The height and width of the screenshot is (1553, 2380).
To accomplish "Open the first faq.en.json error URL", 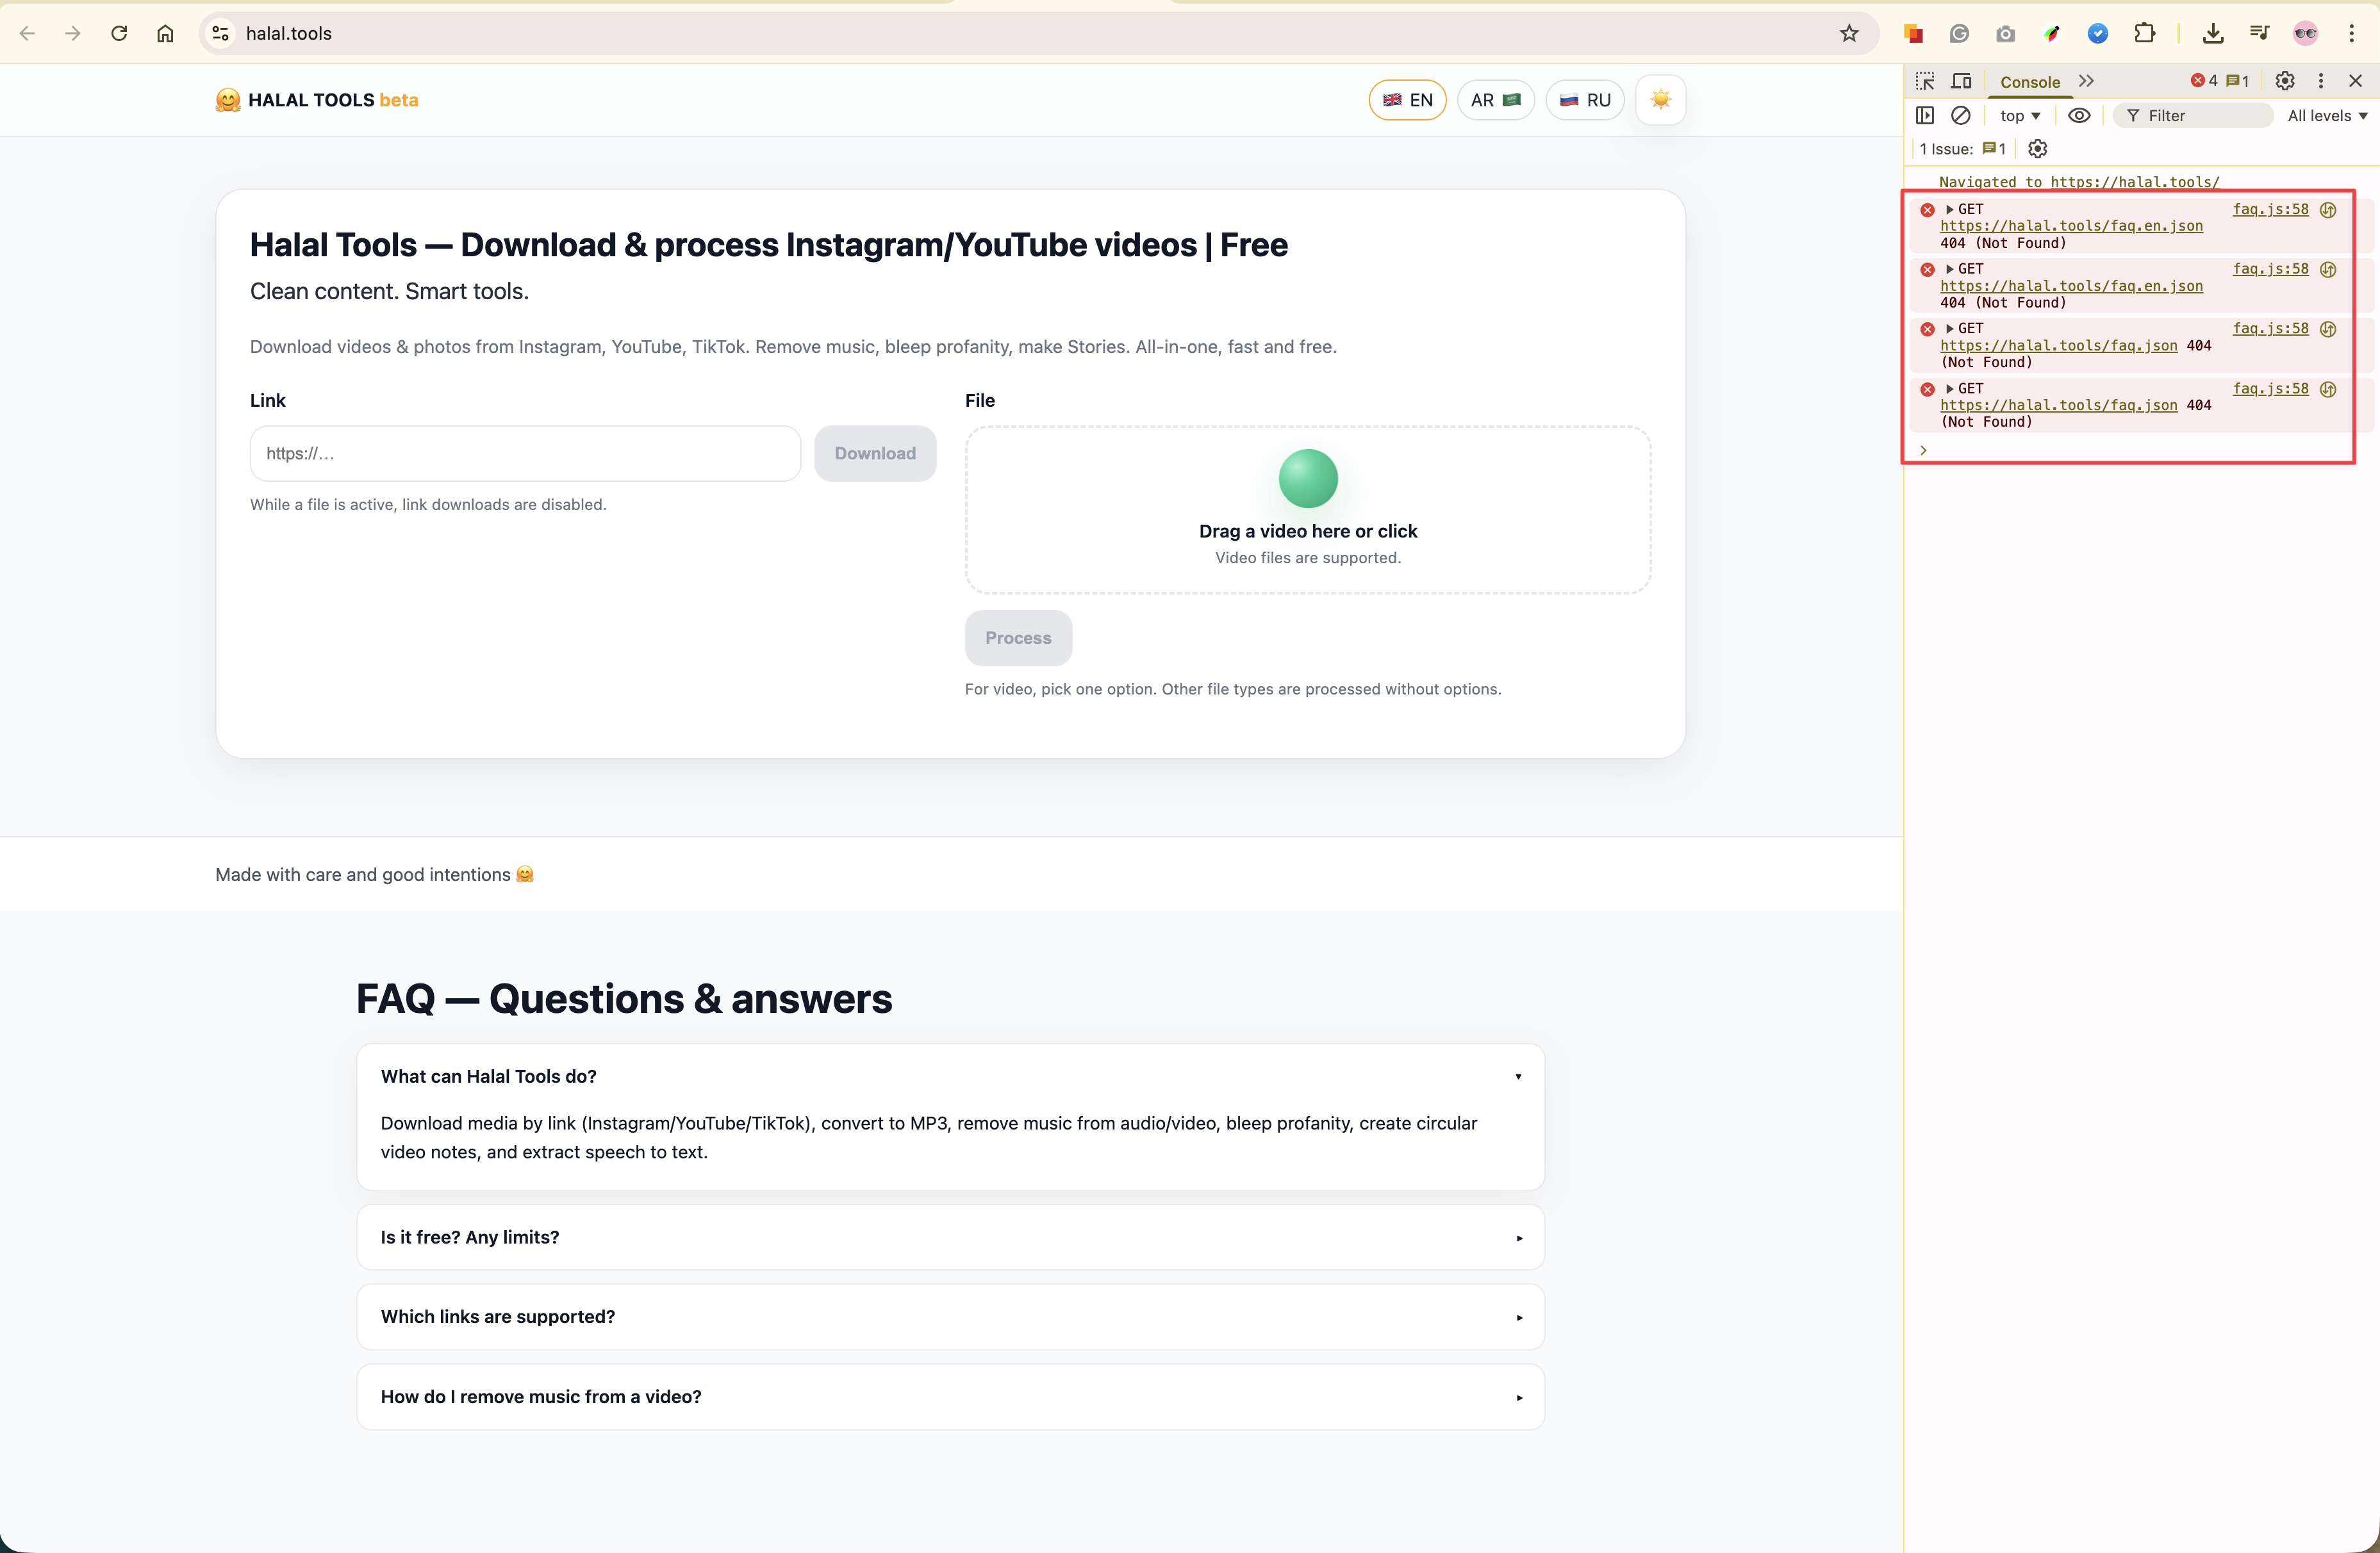I will (2071, 226).
